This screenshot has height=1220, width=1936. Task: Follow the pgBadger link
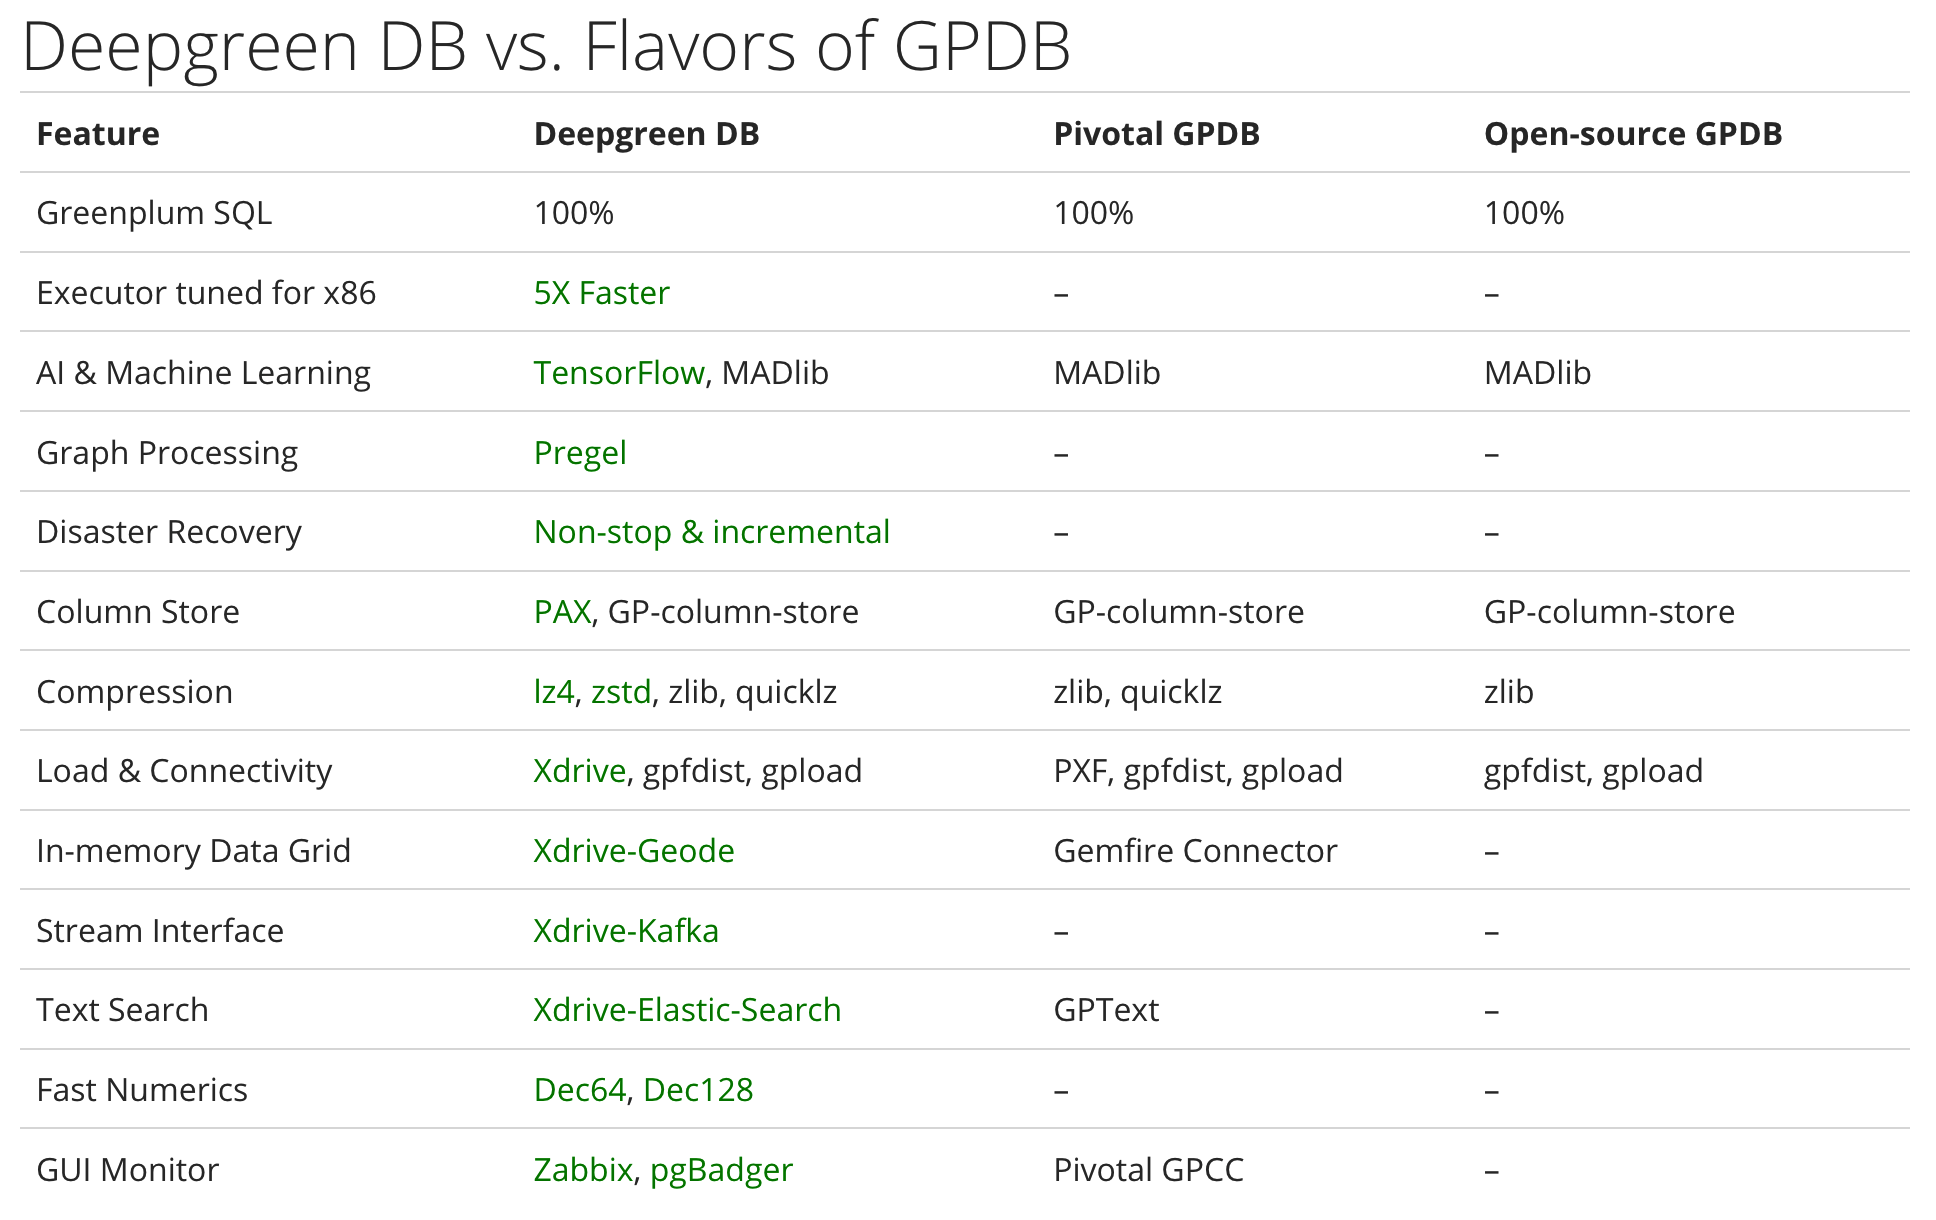(x=721, y=1170)
